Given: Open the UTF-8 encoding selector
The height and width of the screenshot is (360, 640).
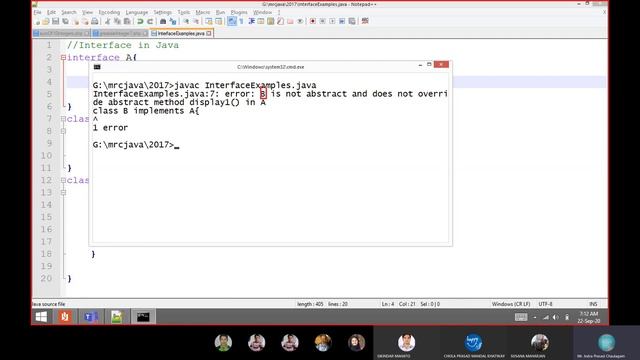Looking at the screenshot, I should click(x=545, y=304).
